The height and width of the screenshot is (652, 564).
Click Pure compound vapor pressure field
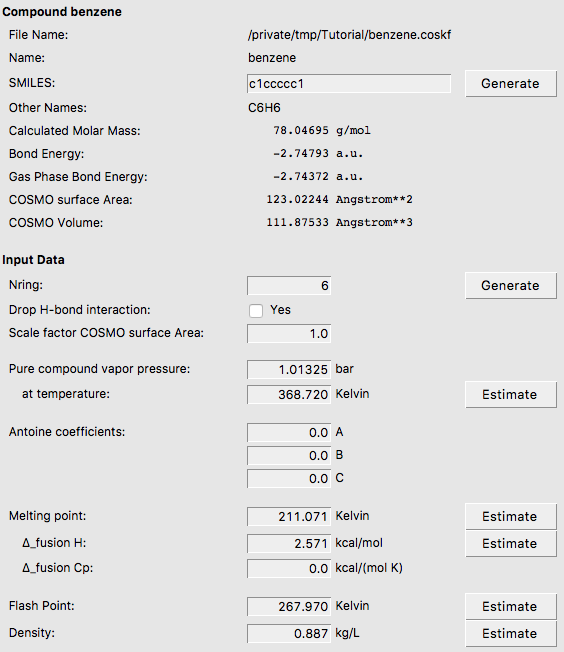click(x=289, y=369)
